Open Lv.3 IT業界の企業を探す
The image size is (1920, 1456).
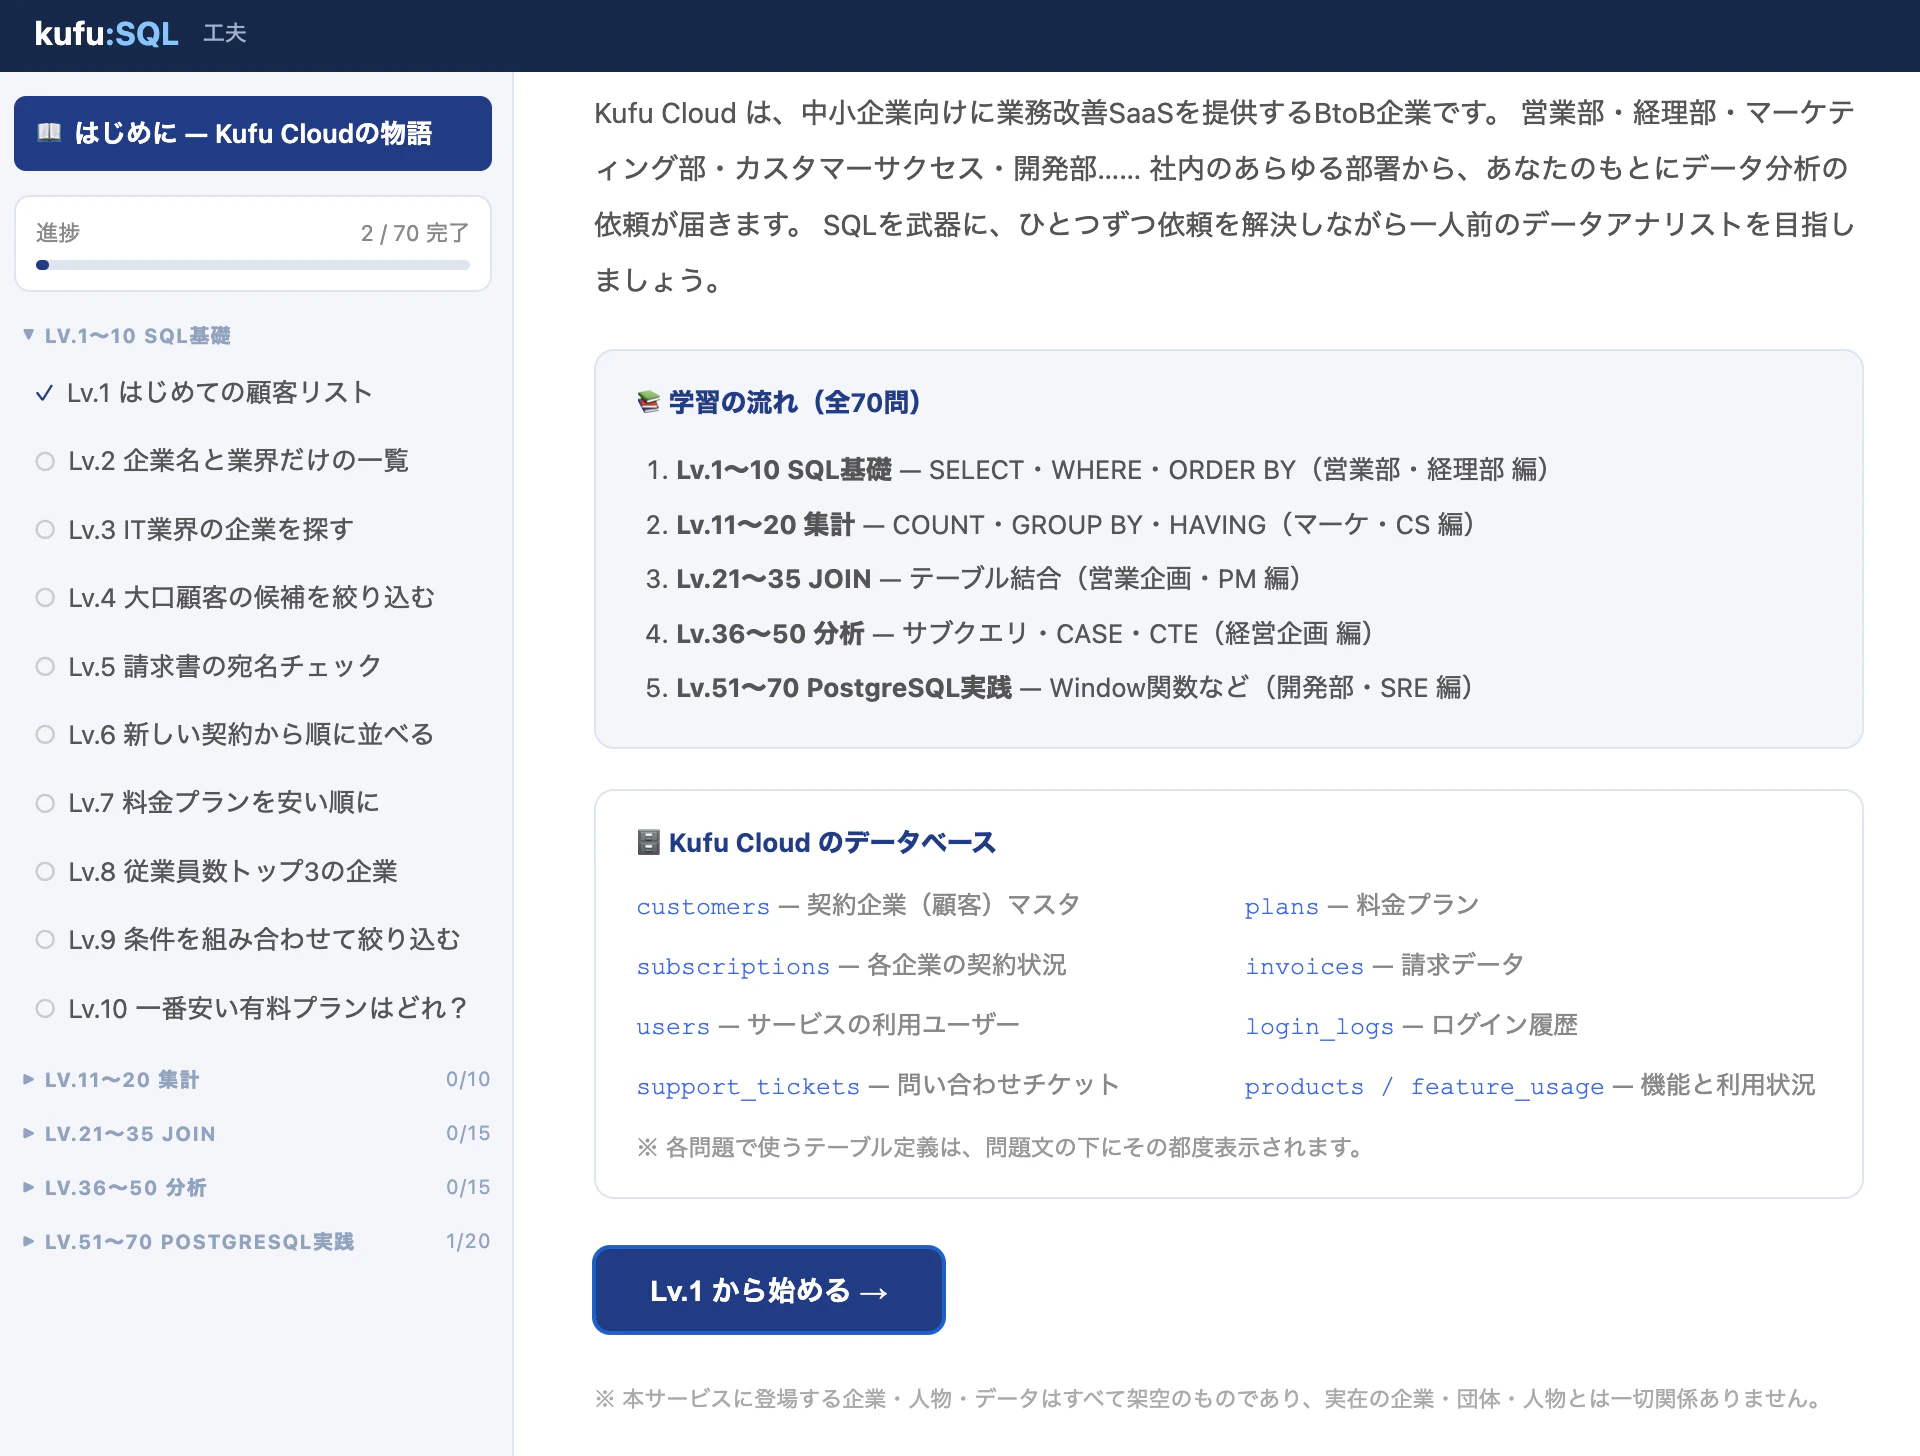click(x=253, y=529)
